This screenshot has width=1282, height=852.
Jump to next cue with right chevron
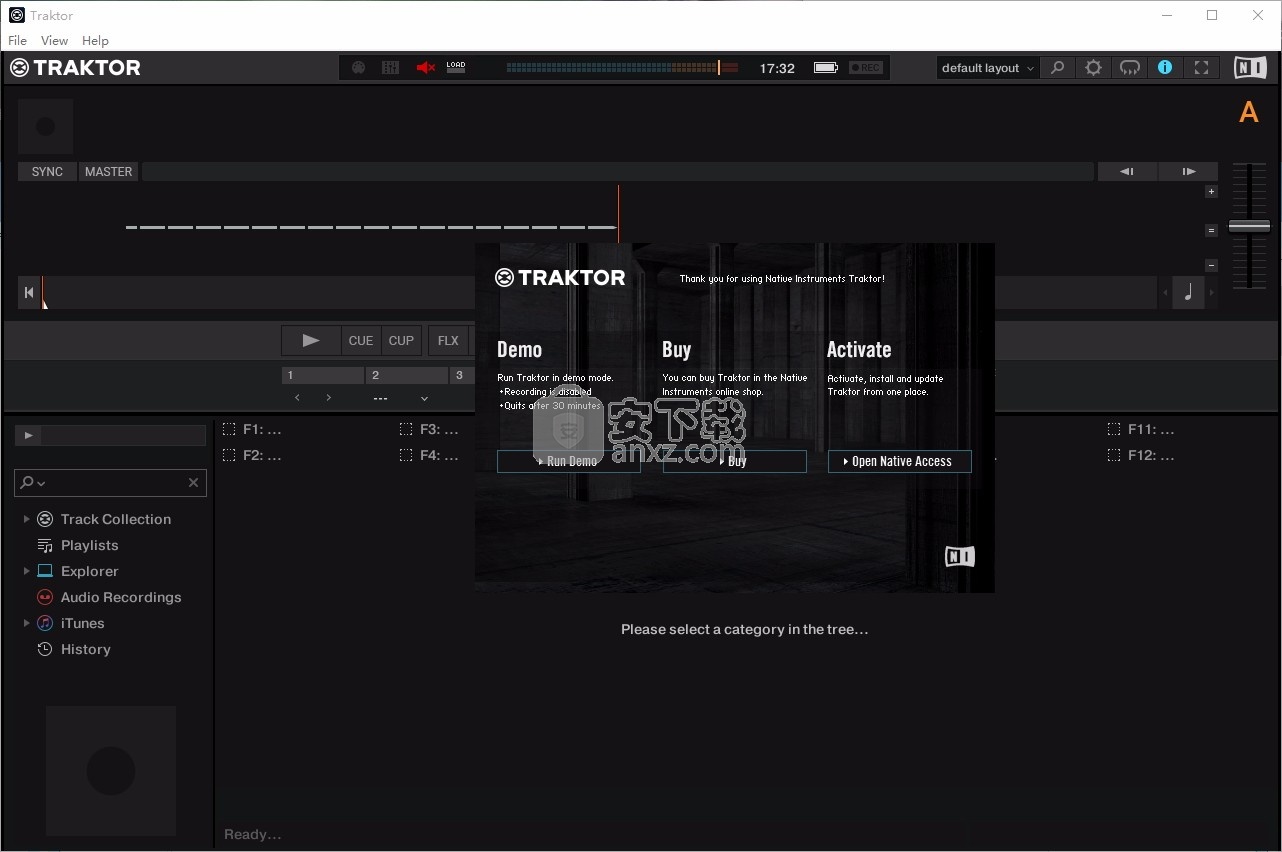328,398
